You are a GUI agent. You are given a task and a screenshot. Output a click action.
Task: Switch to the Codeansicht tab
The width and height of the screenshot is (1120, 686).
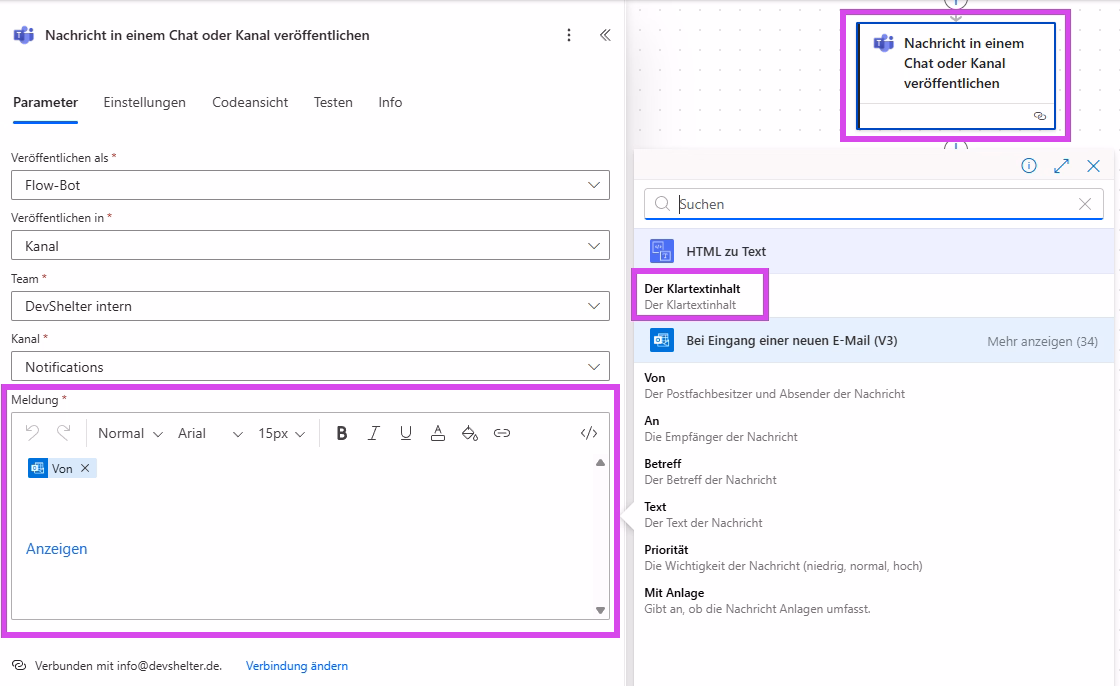tap(250, 102)
